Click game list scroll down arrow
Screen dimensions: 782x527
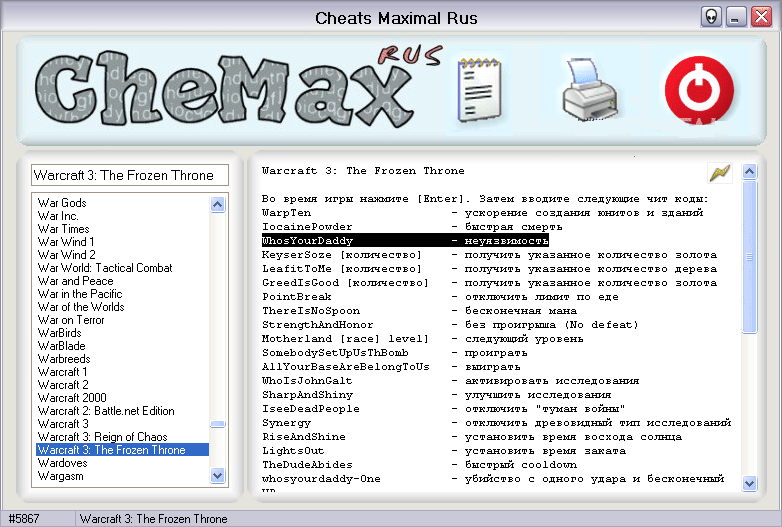217,475
